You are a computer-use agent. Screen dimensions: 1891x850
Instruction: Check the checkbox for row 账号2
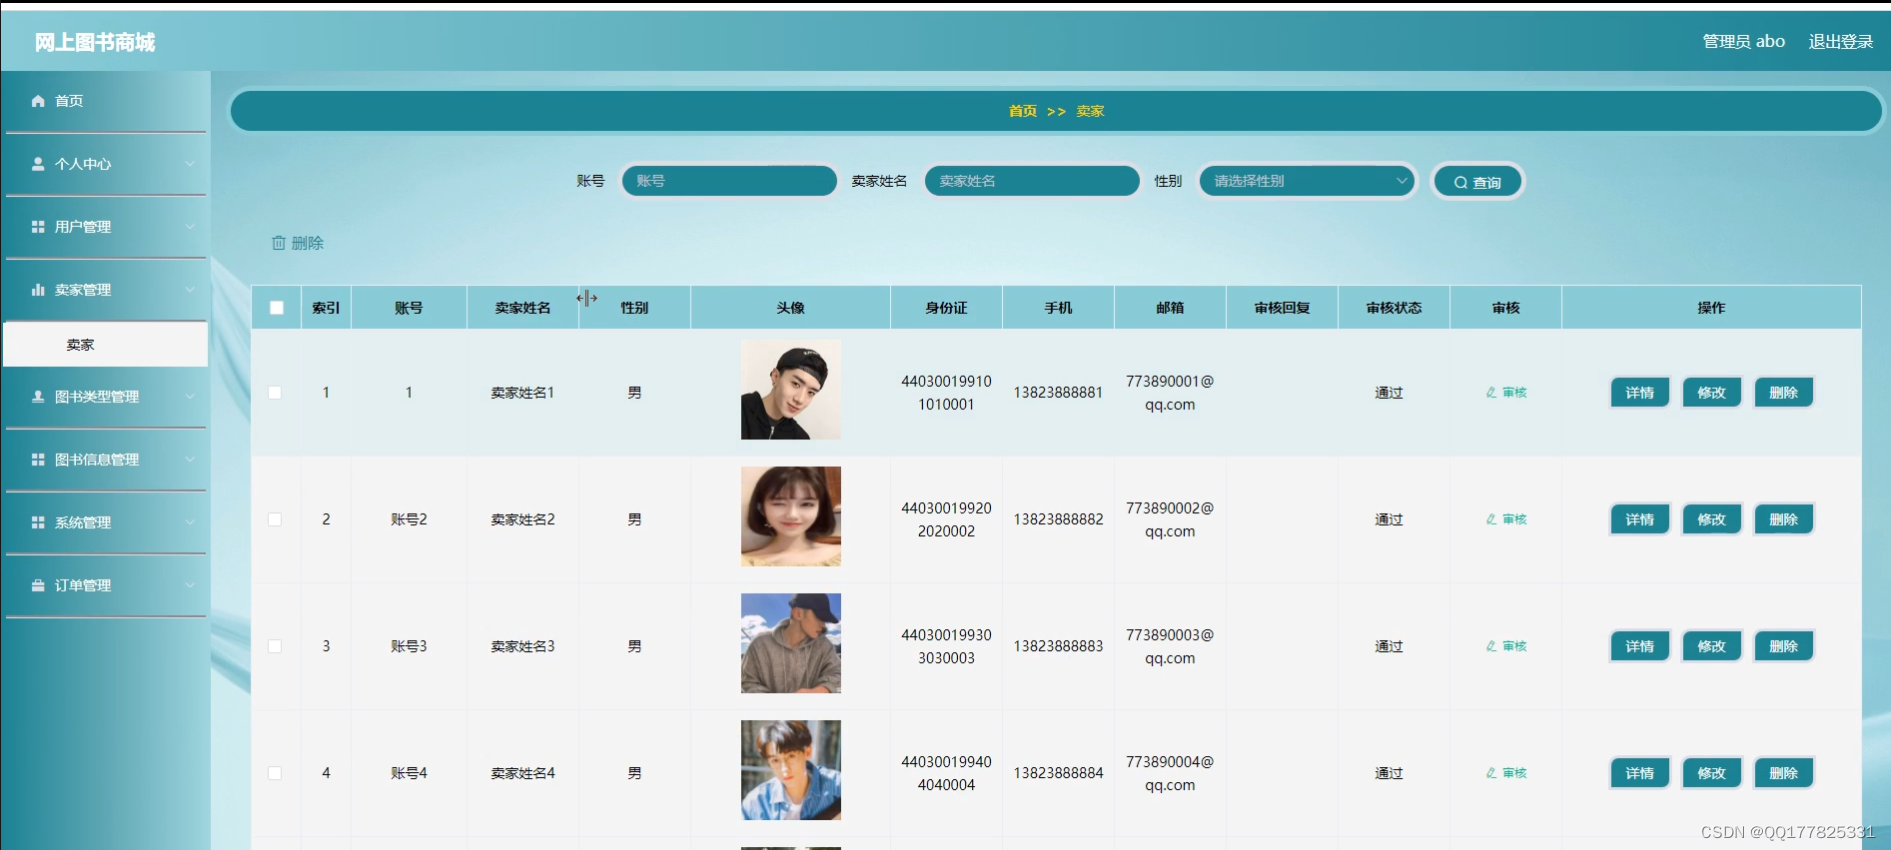pos(275,520)
